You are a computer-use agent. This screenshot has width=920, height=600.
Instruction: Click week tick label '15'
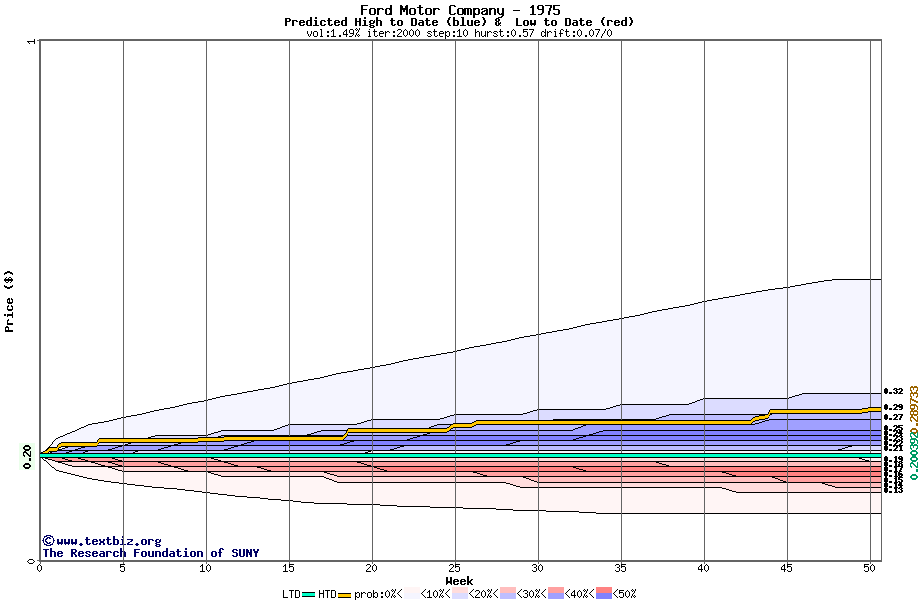(288, 568)
